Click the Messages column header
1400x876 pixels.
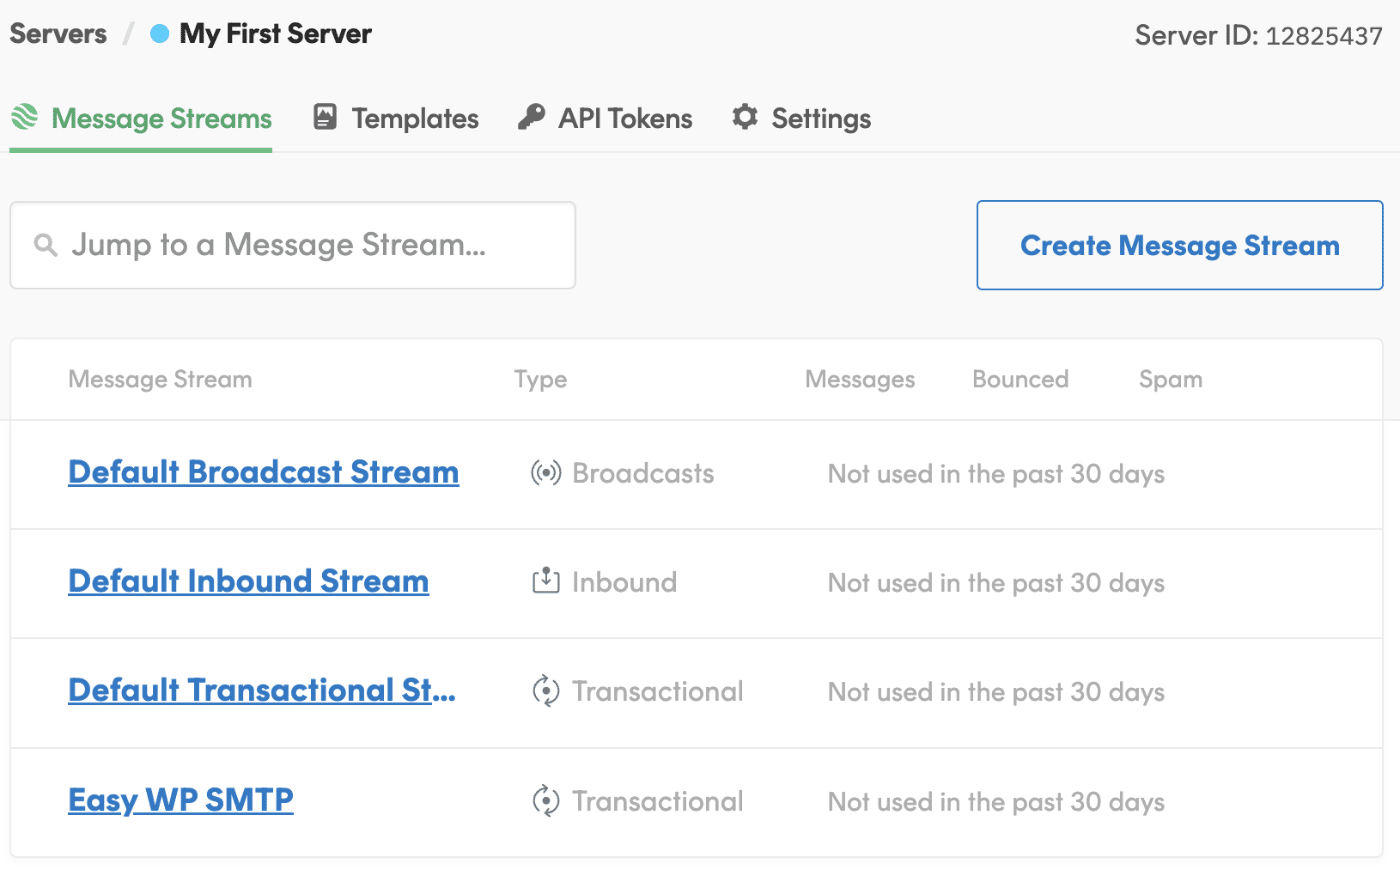click(860, 380)
